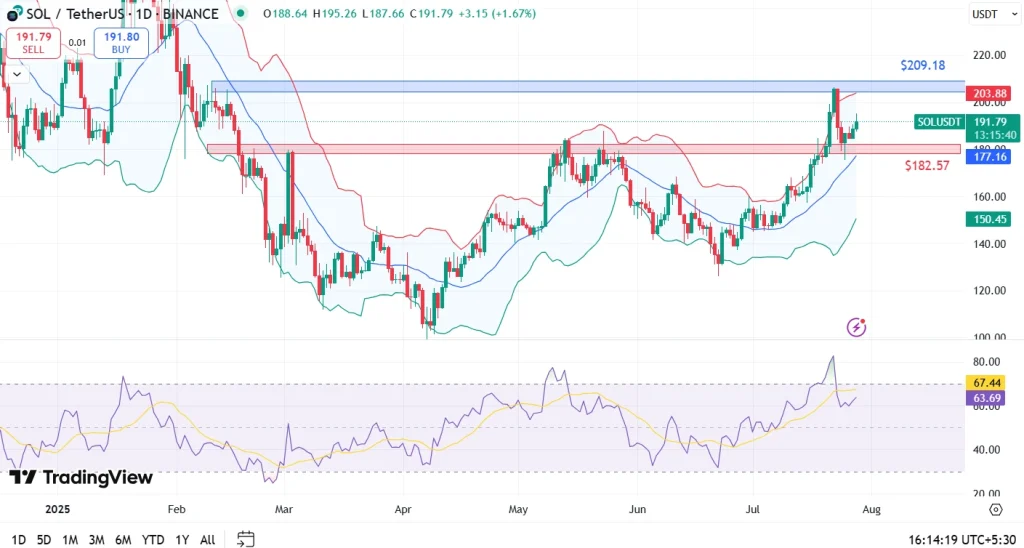The image size is (1024, 548).
Task: Select the red support zone rectangle
Action: point(580,149)
